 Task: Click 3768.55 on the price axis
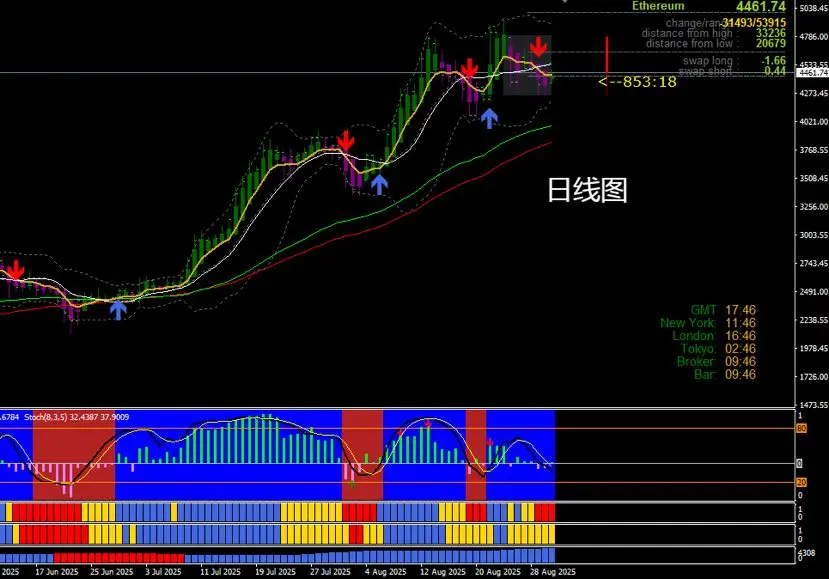[814, 150]
